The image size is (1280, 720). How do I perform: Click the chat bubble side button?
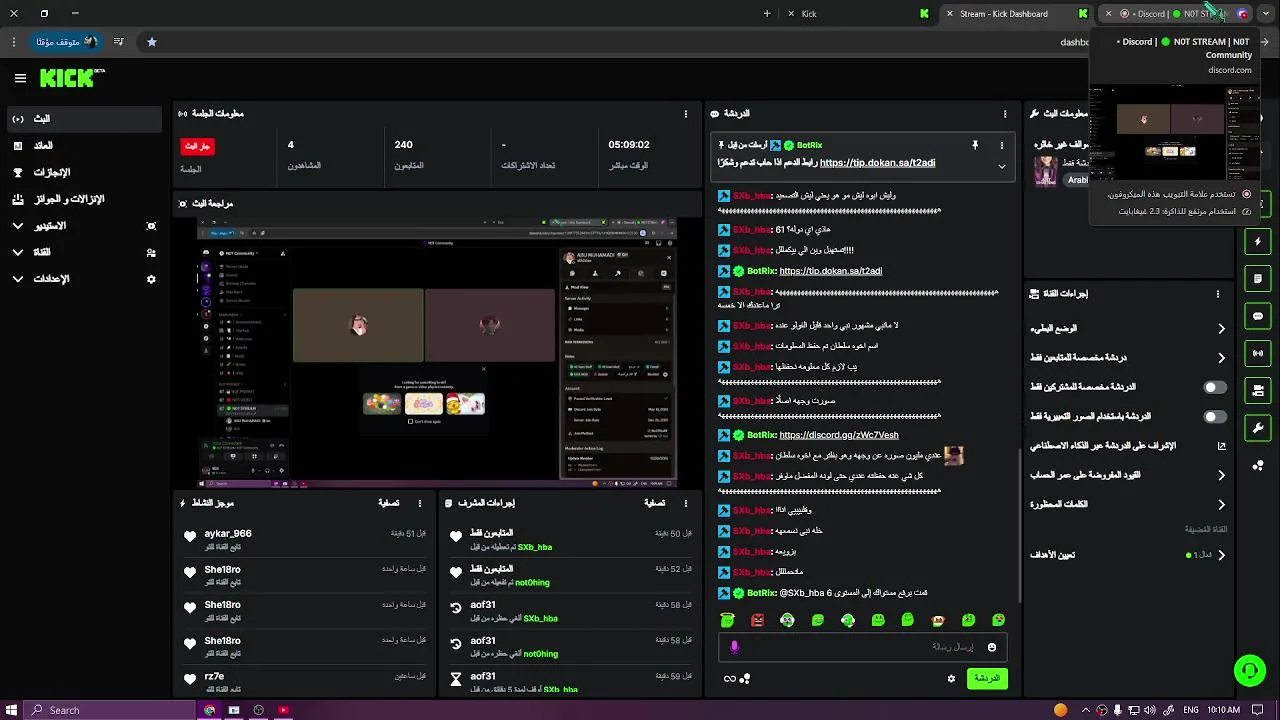click(1258, 316)
